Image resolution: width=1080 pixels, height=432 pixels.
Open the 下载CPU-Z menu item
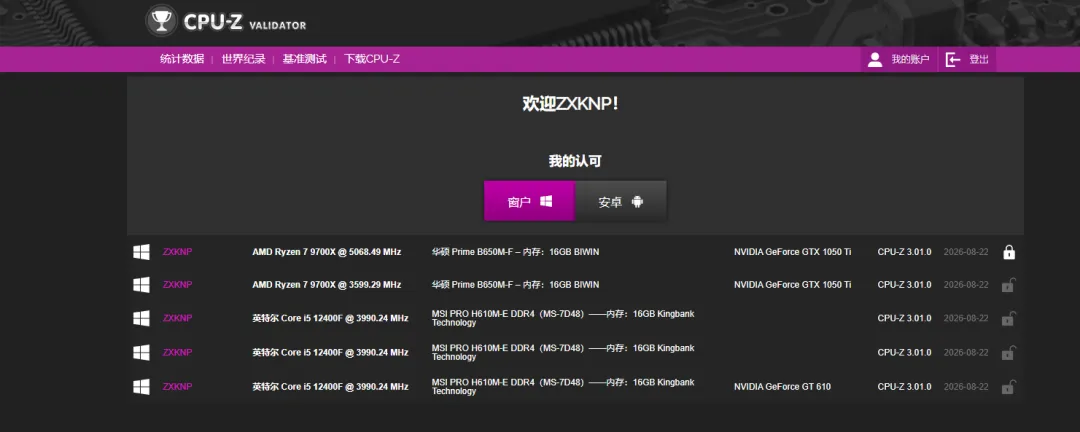pyautogui.click(x=372, y=59)
